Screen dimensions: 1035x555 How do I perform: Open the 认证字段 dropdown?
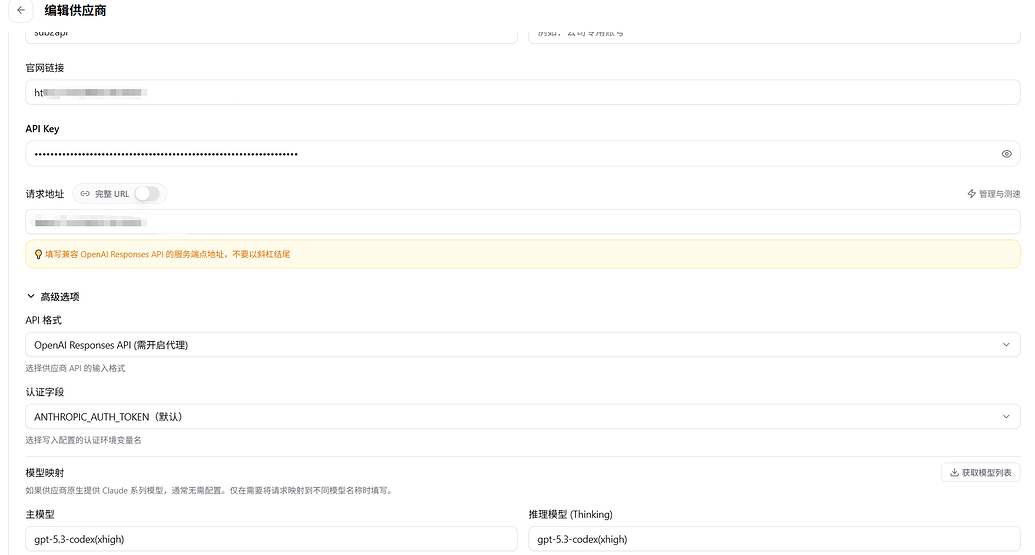pyautogui.click(x=523, y=417)
